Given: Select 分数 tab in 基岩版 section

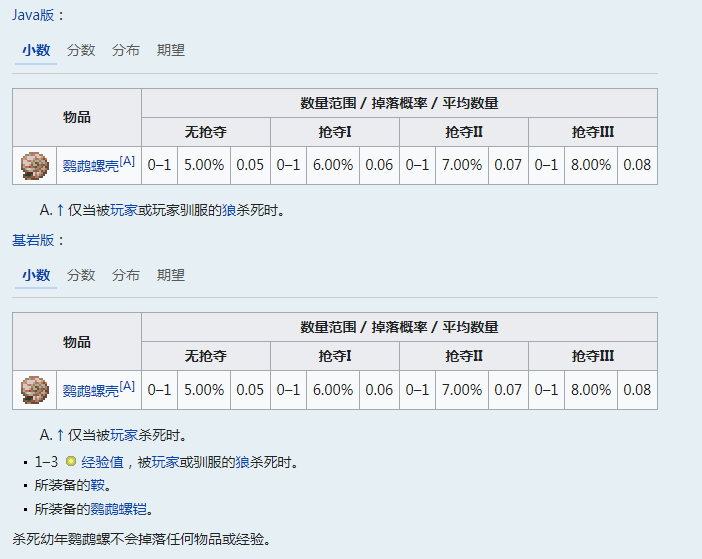Looking at the screenshot, I should point(81,275).
